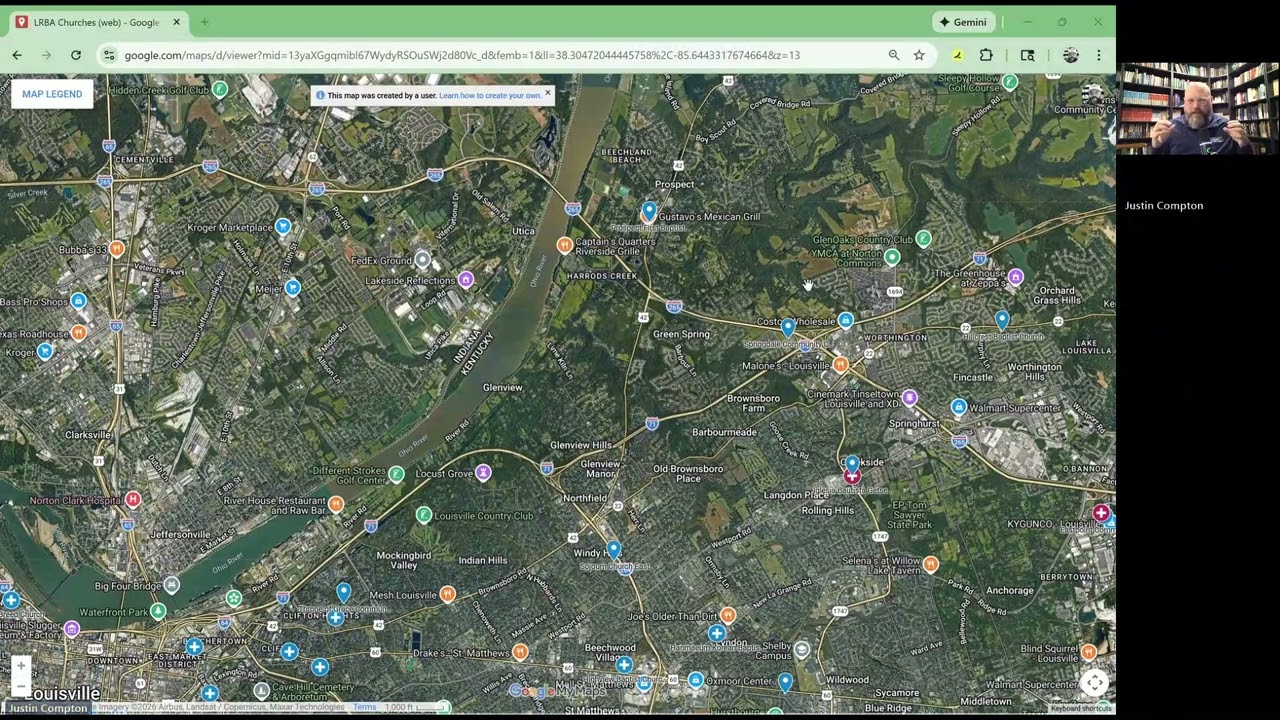
Task: Select the church pin at Windy Hills
Action: (614, 550)
